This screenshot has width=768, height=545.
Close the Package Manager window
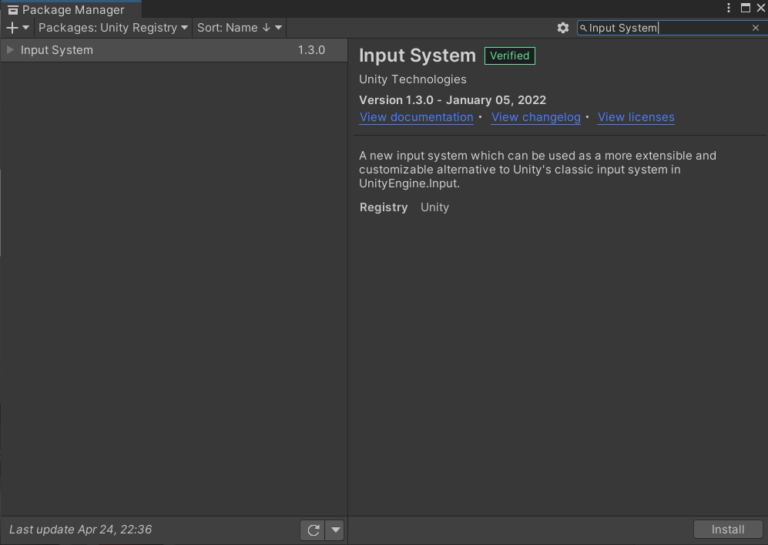coord(761,8)
